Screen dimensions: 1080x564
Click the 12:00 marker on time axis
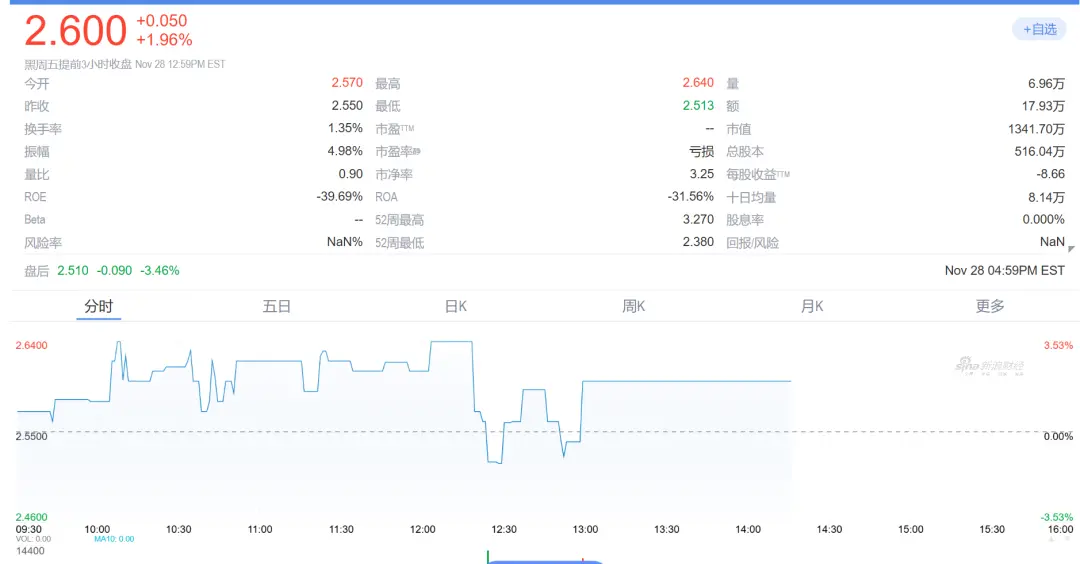click(422, 529)
